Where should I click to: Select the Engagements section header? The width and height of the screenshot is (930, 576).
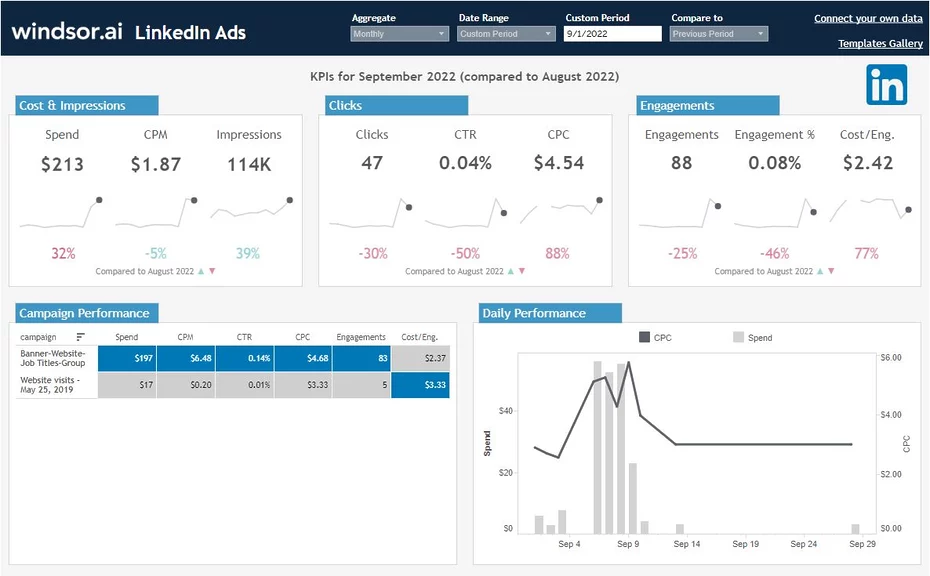pos(708,105)
